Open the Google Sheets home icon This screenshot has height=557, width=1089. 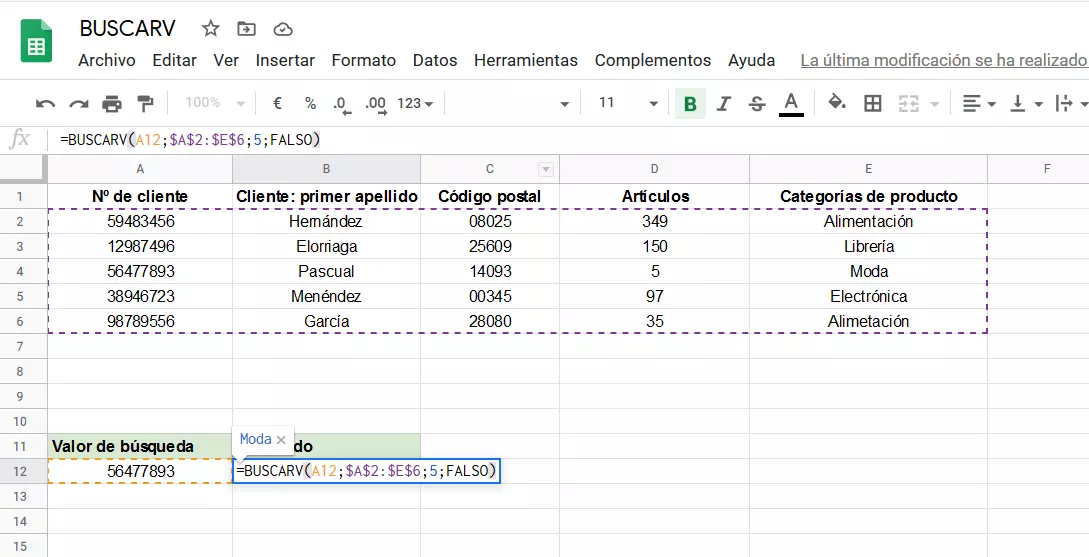36,42
